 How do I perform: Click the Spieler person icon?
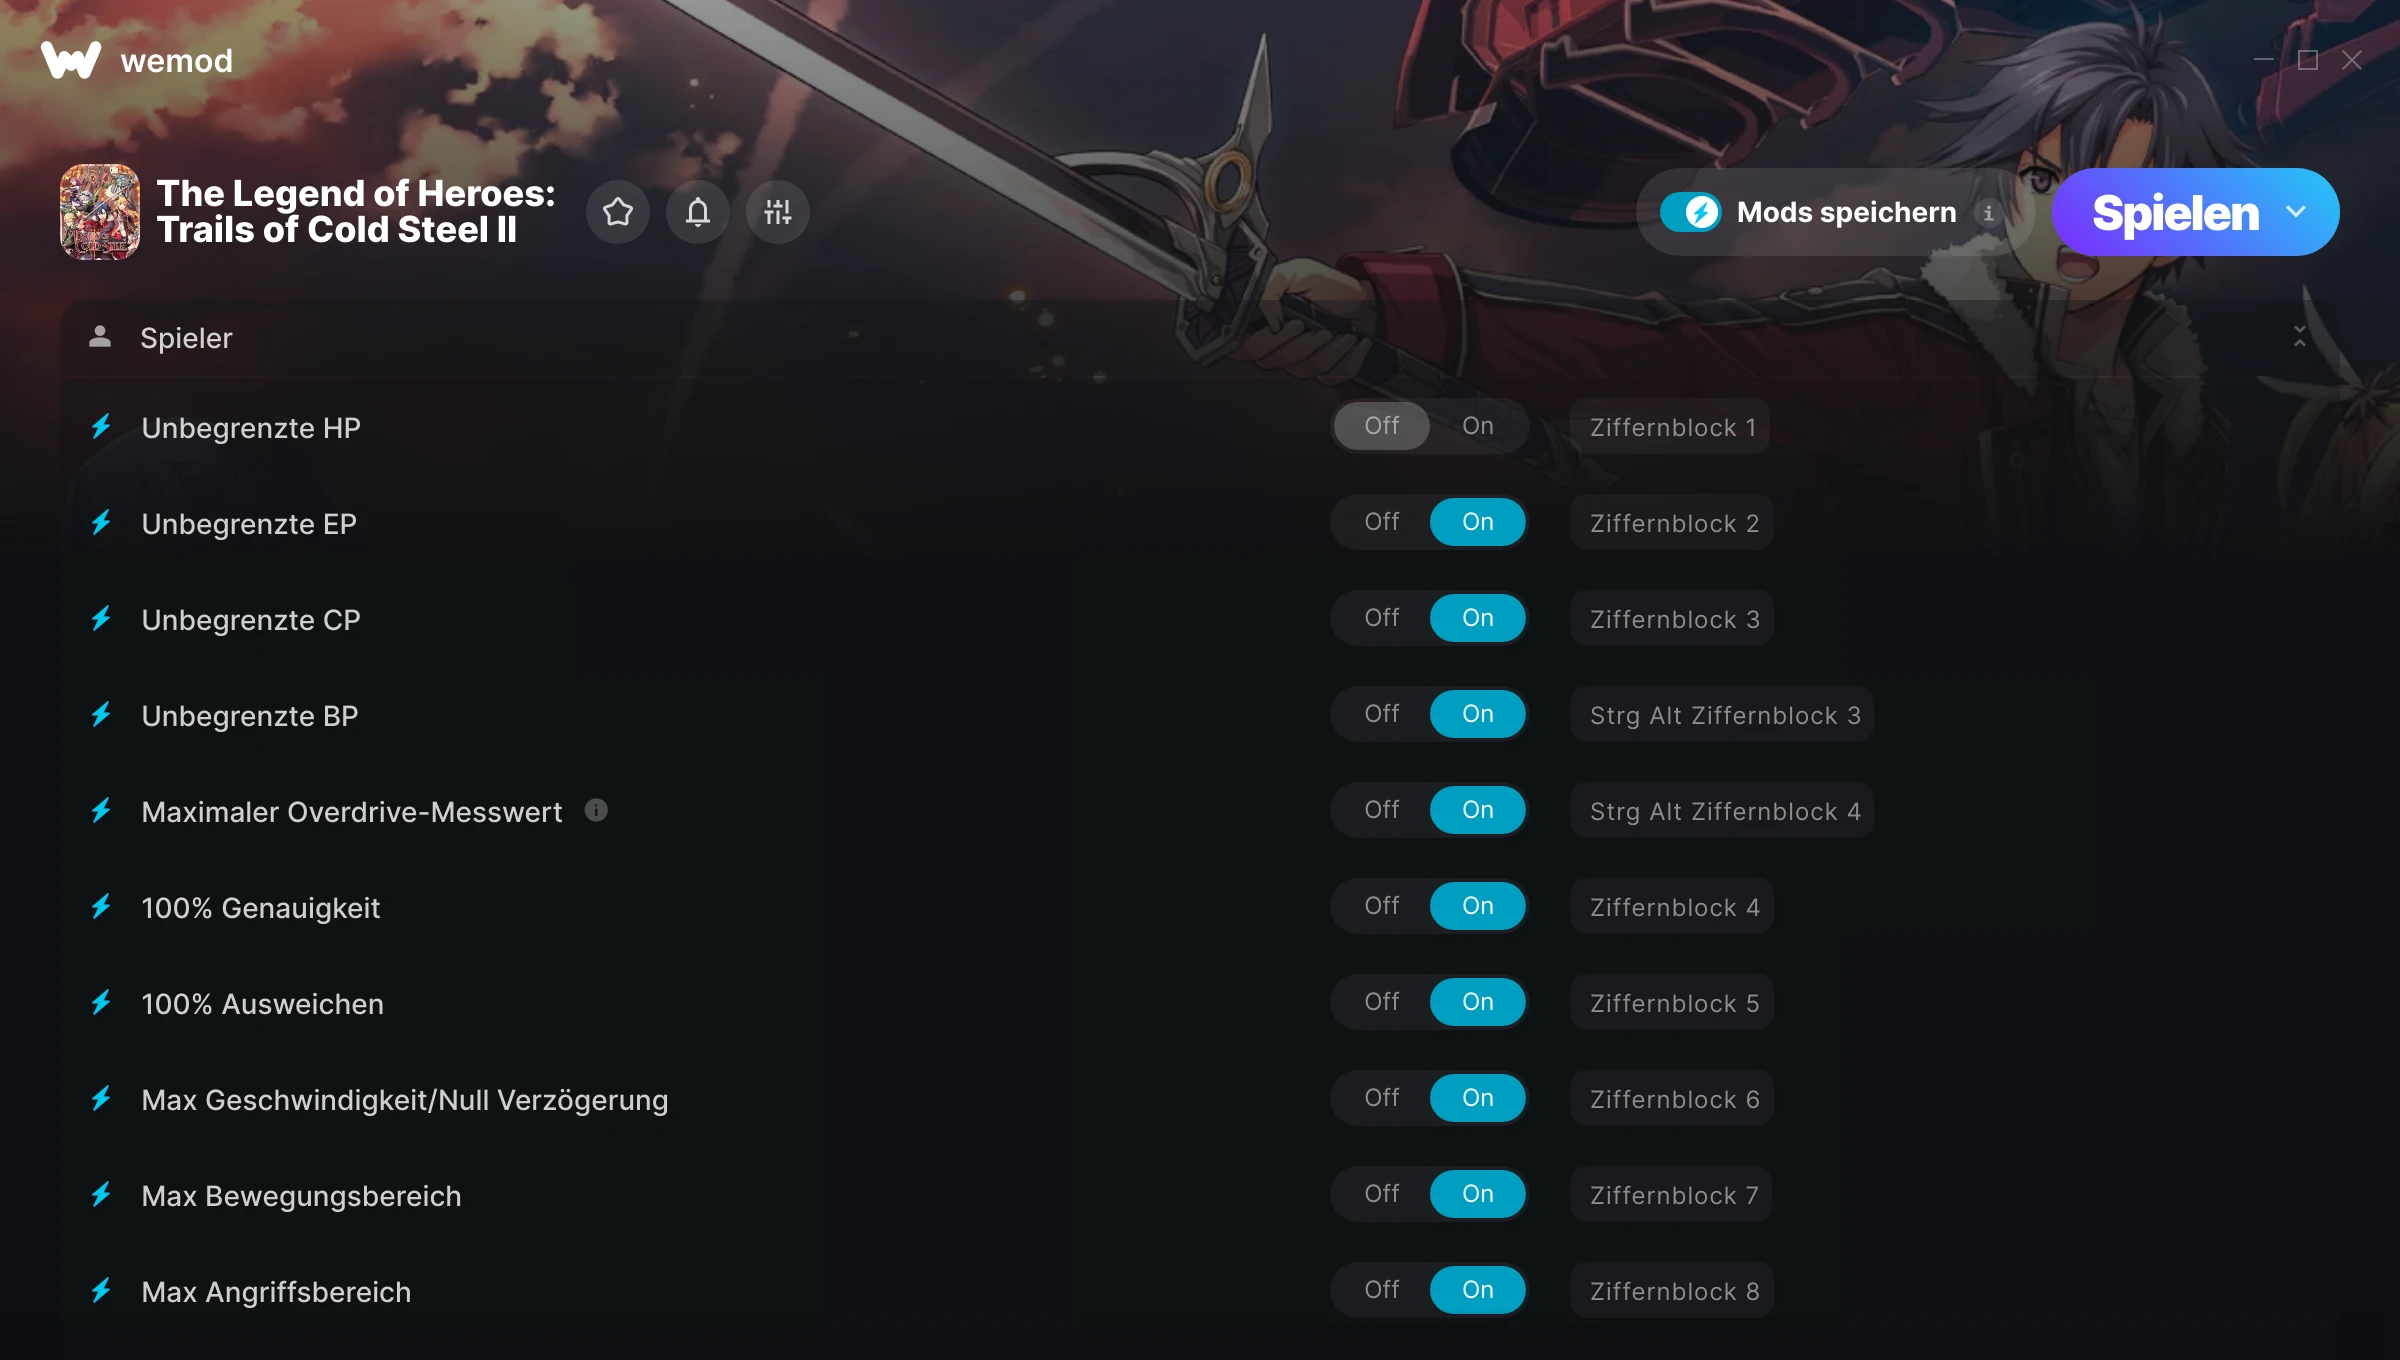100,337
